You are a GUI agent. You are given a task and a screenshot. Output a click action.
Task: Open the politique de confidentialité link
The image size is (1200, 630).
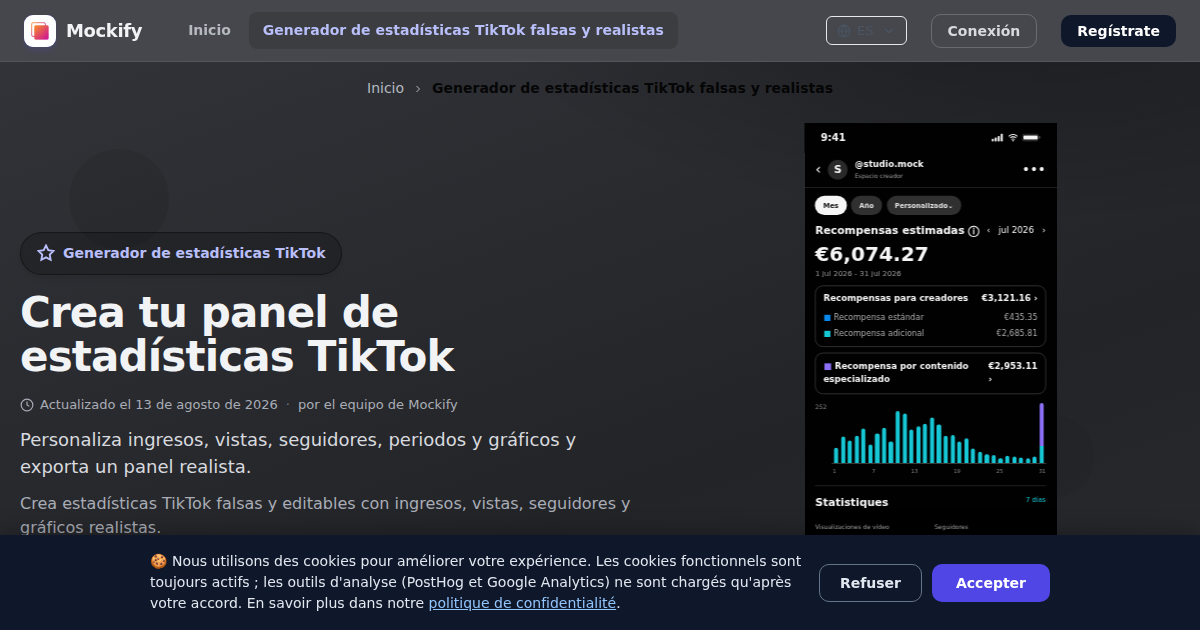522,603
